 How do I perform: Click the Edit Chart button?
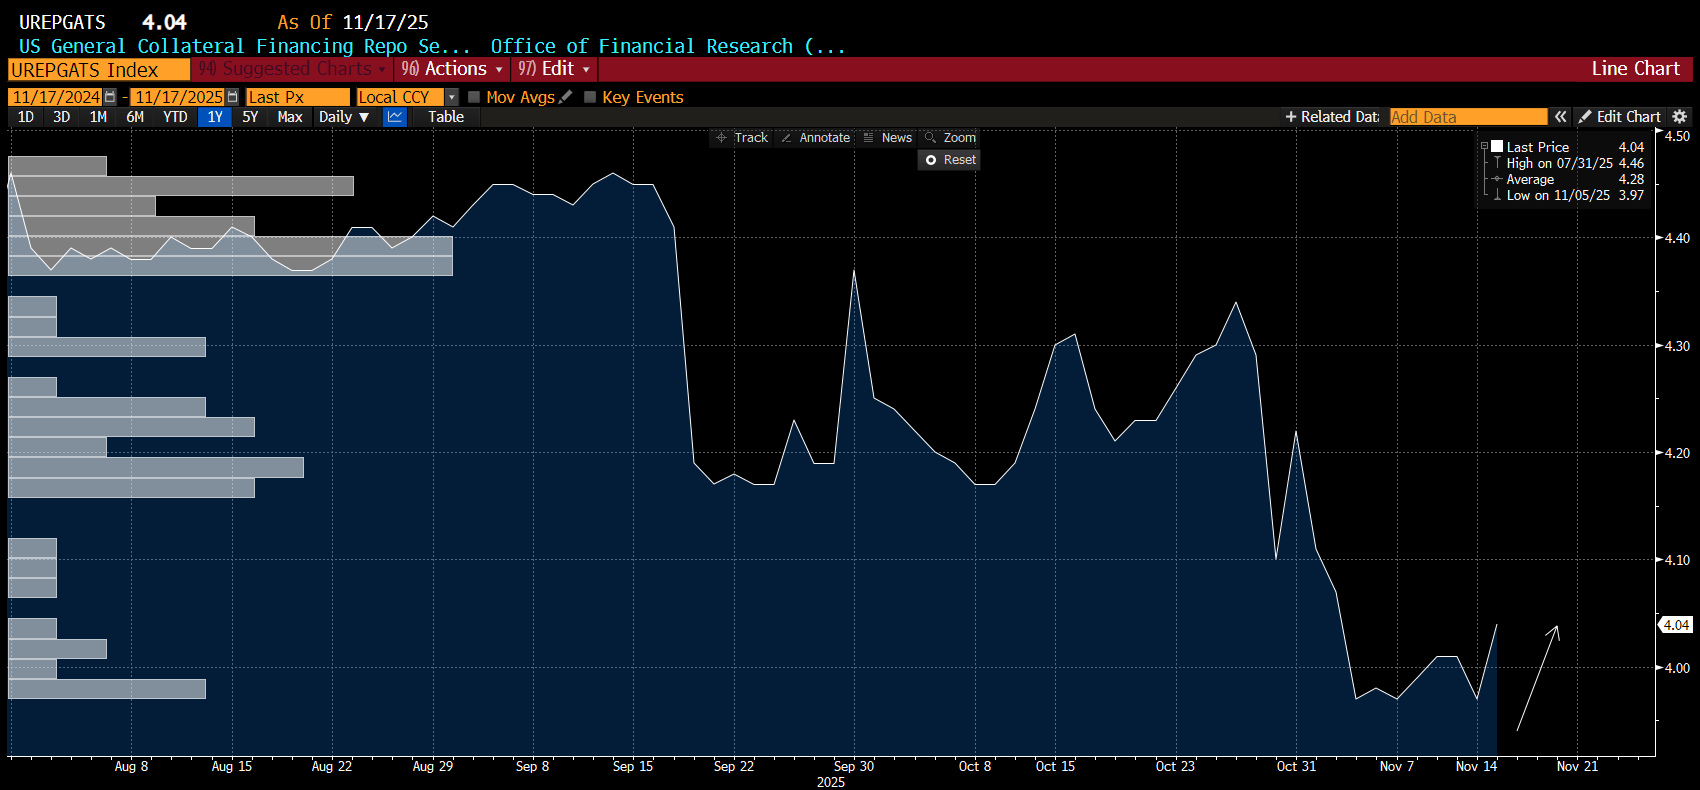click(x=1620, y=117)
